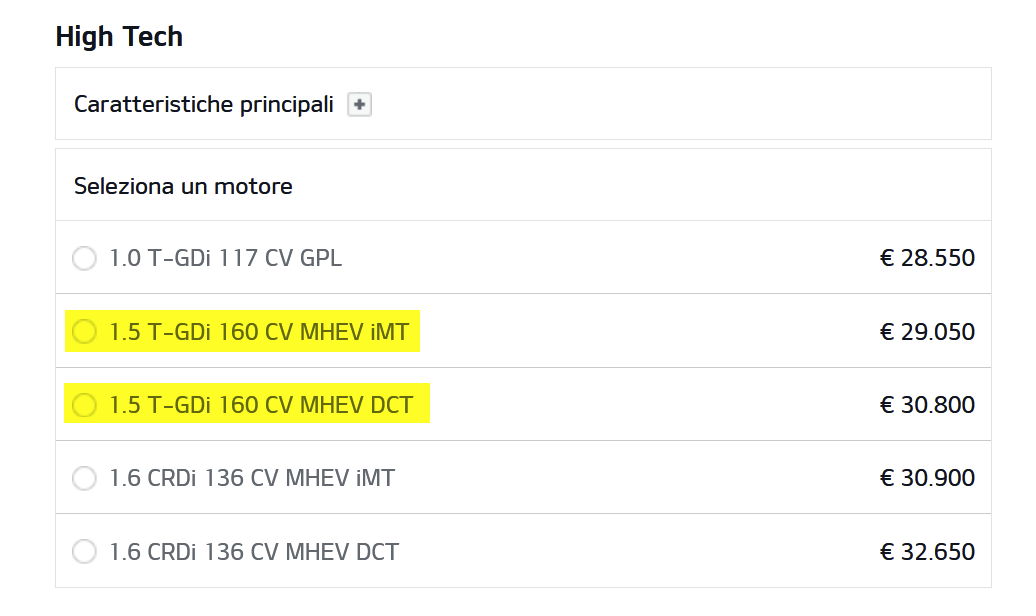
Task: Choose the 1.5 T-GDi 160 CV MHEV iMT radio button
Action: (85, 331)
